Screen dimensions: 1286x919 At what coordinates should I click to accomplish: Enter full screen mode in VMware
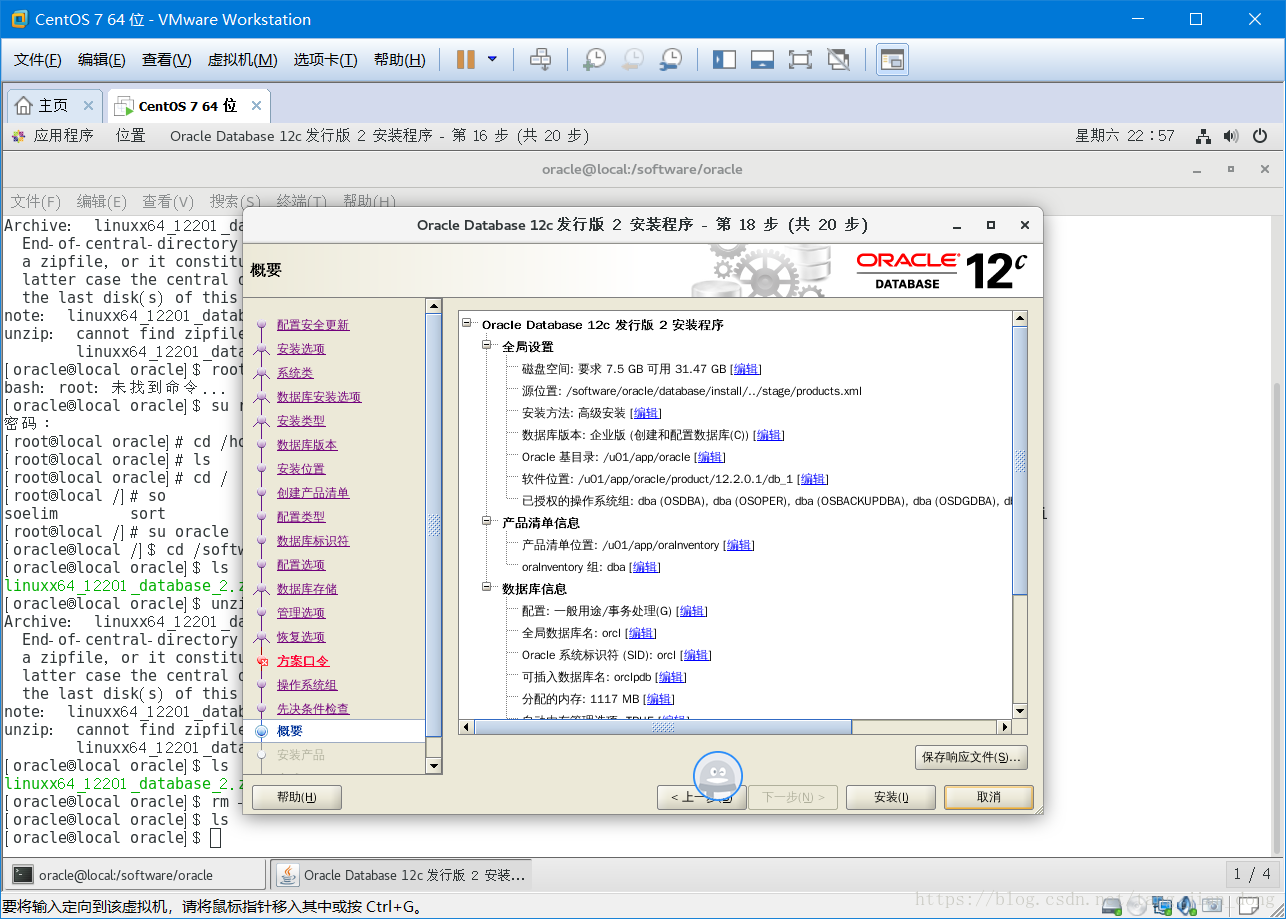[800, 60]
